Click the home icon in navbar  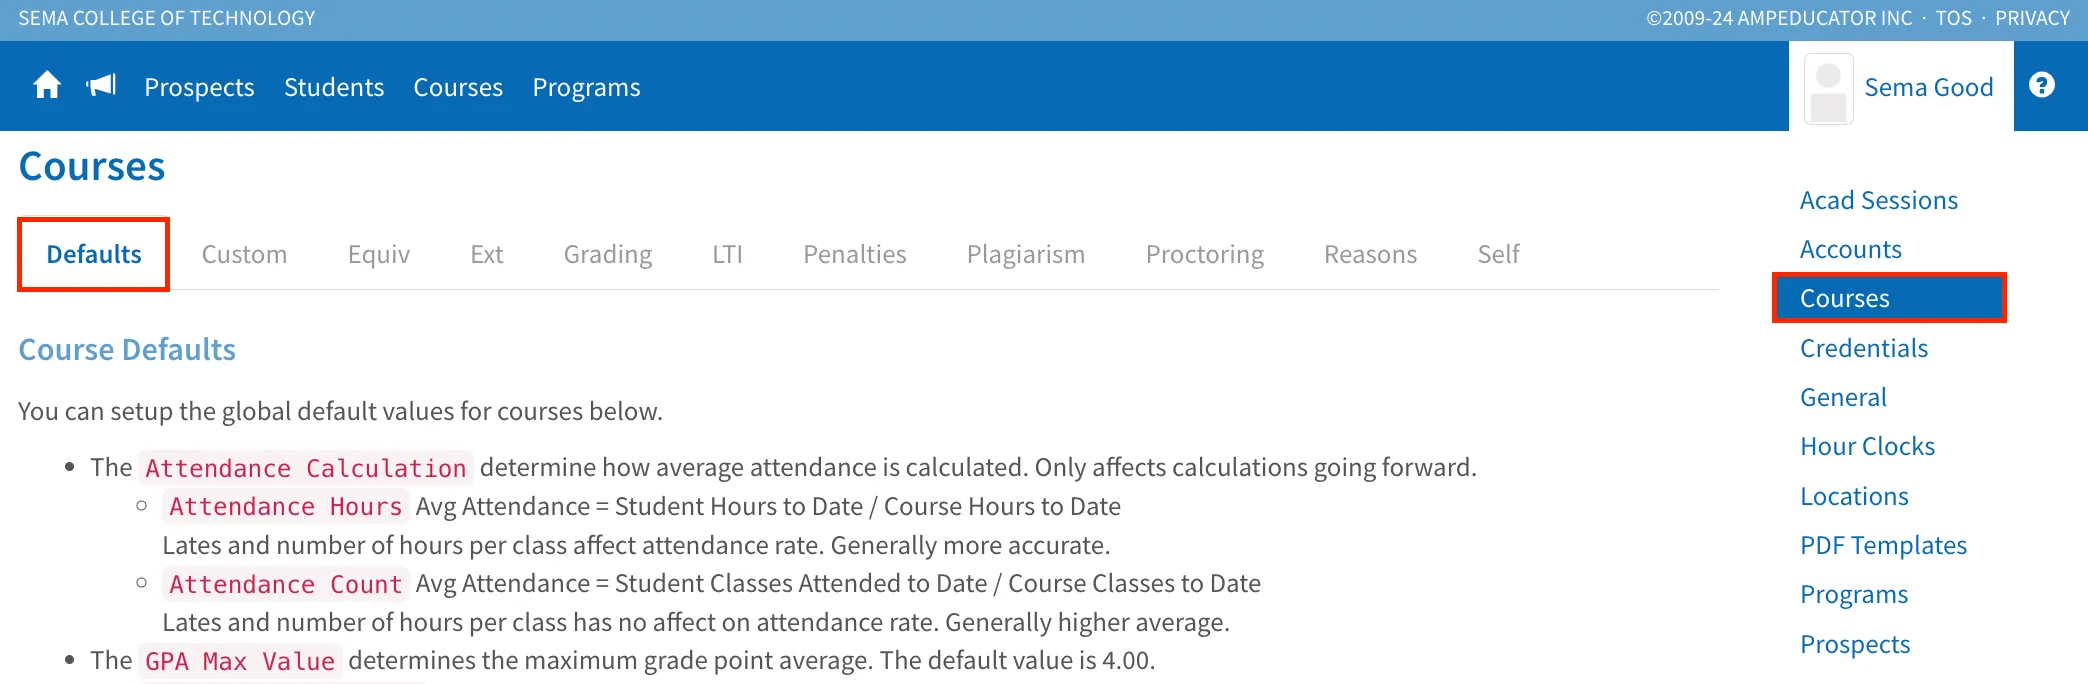tap(47, 86)
